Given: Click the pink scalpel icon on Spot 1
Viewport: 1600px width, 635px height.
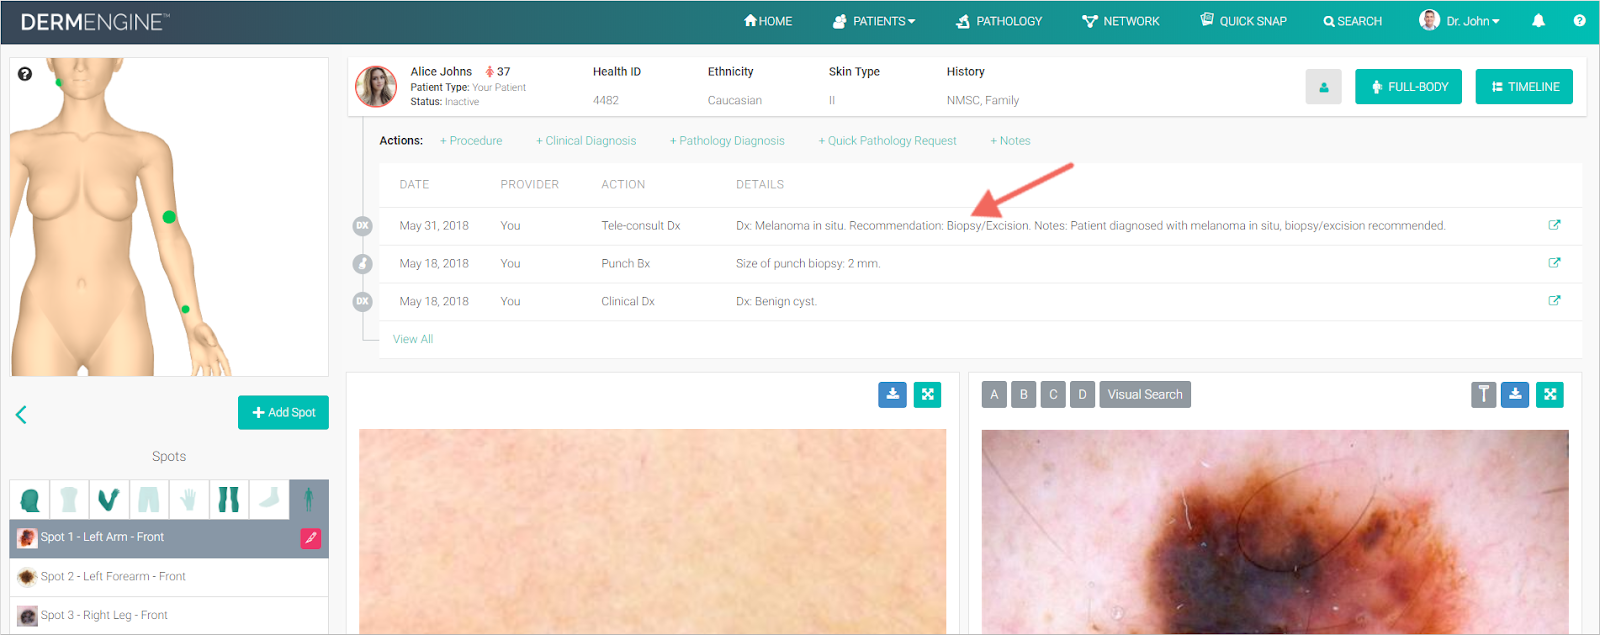Looking at the screenshot, I should (311, 538).
